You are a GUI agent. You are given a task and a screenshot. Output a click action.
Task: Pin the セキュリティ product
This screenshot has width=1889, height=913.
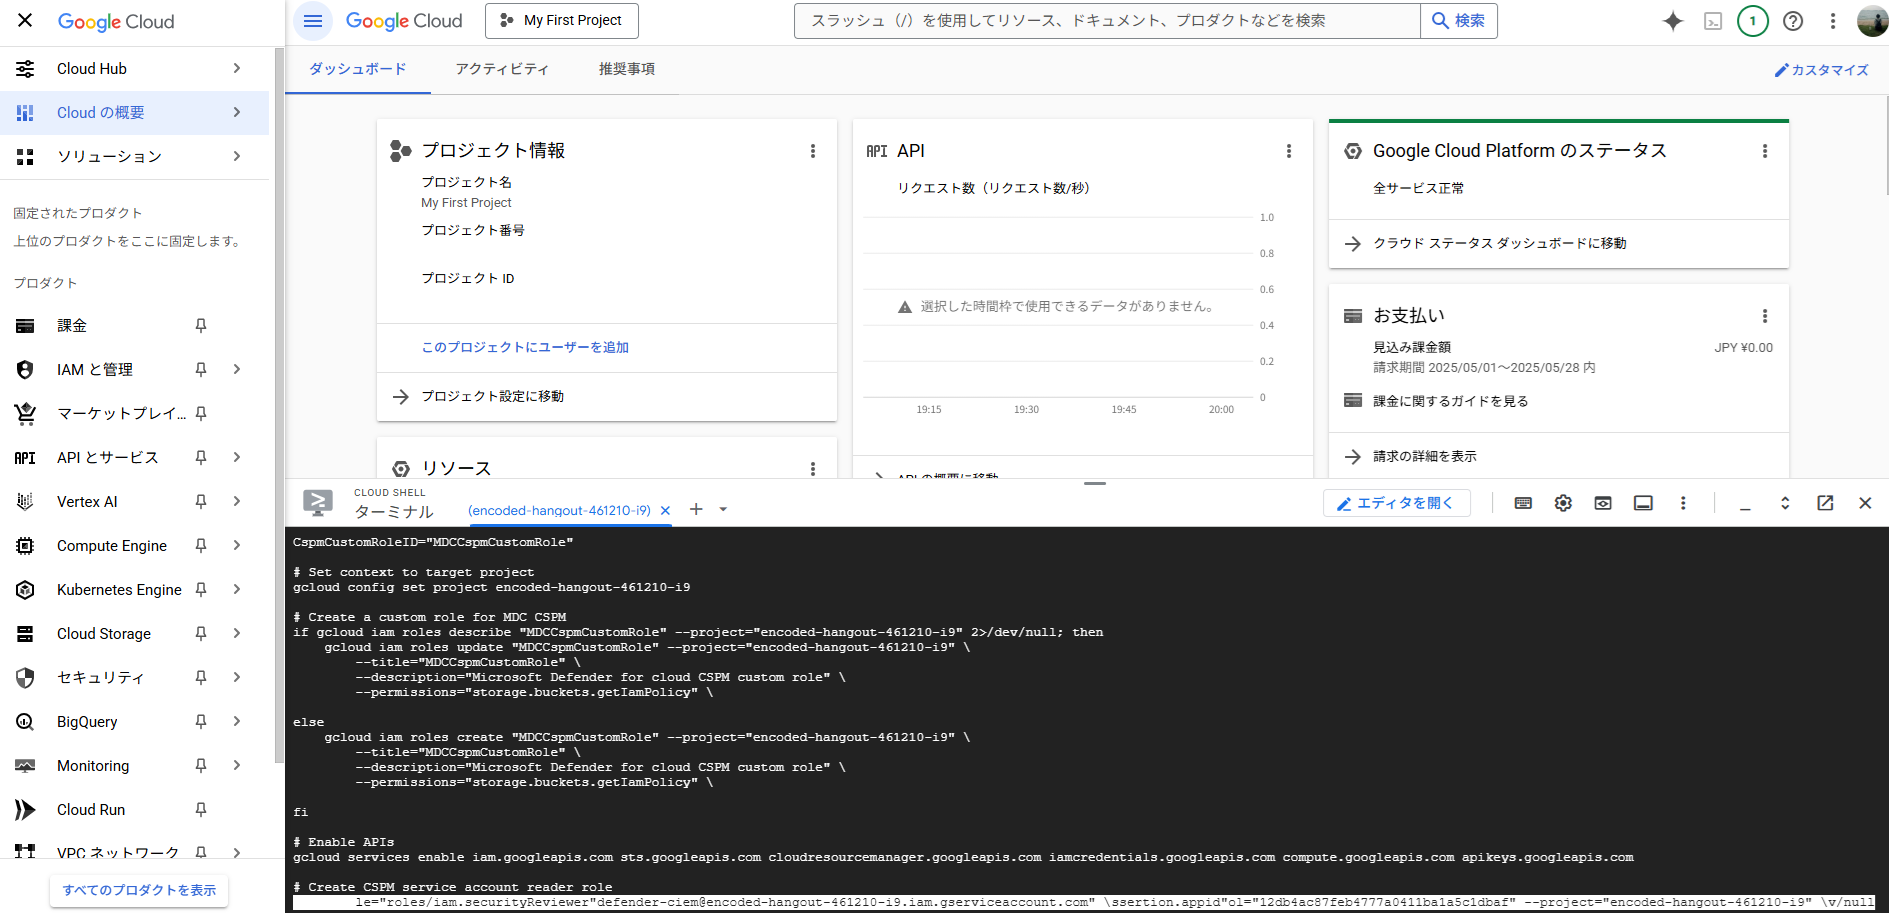(201, 678)
